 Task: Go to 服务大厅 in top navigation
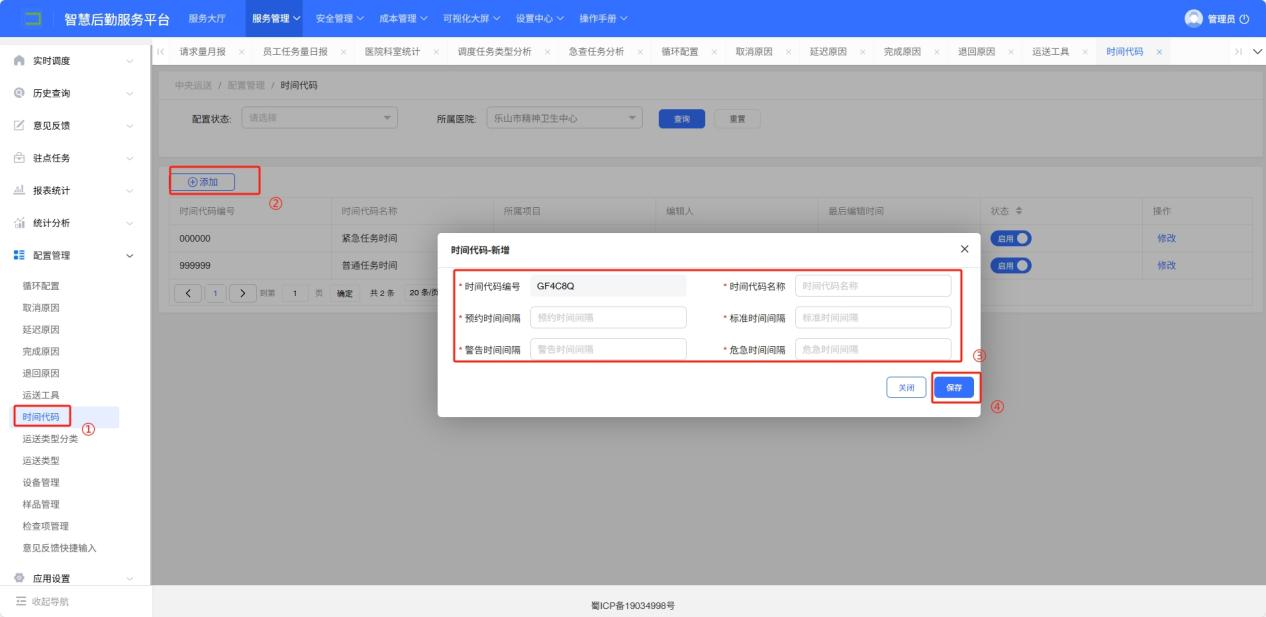click(206, 19)
